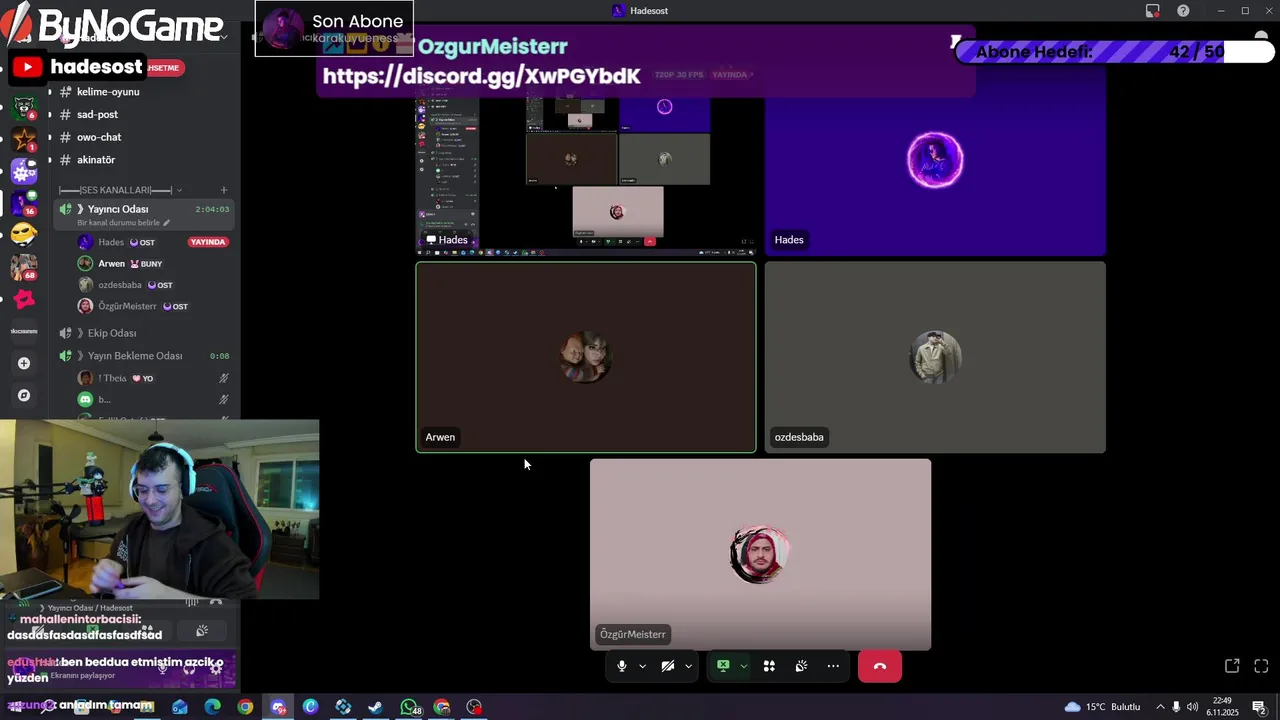The height and width of the screenshot is (720, 1280).
Task: Toggle full screen for the call view
Action: [1261, 666]
